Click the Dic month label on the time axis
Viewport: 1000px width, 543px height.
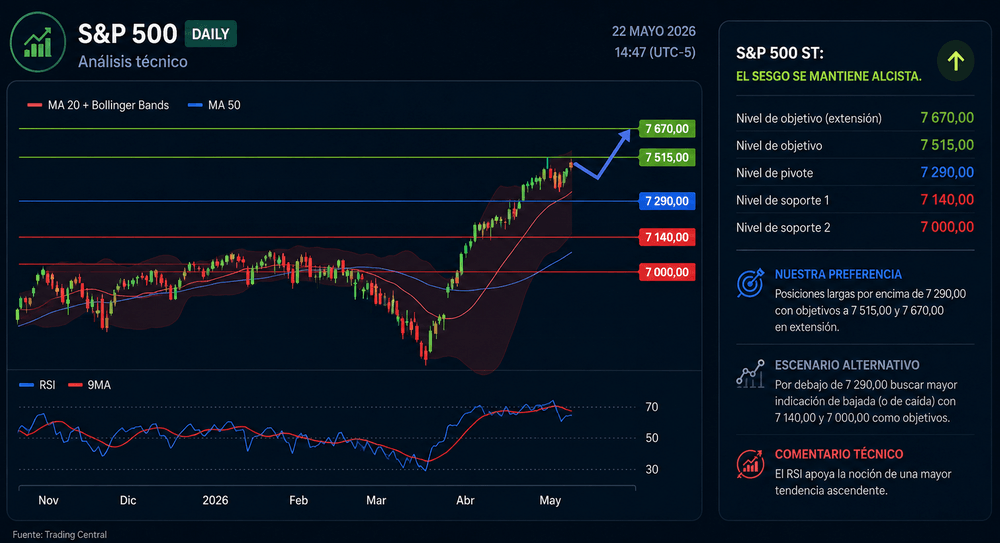pos(128,501)
